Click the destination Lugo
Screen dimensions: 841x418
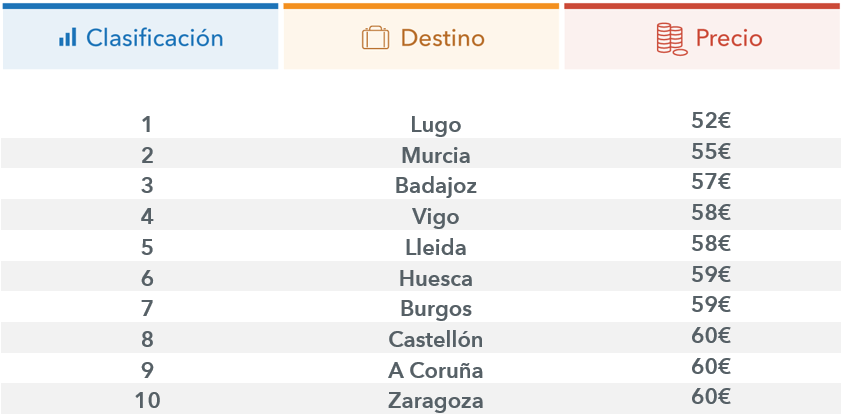[x=436, y=125]
